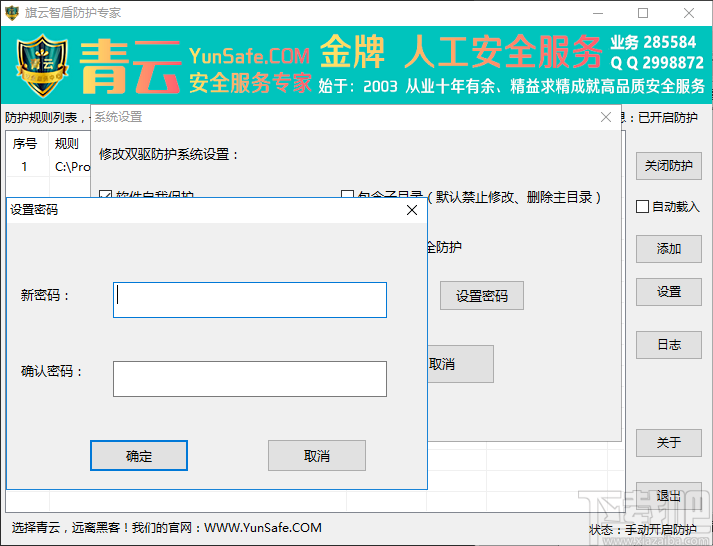Image resolution: width=713 pixels, height=546 pixels.
Task: Click 关闭防护 button in main window
Action: point(668,166)
